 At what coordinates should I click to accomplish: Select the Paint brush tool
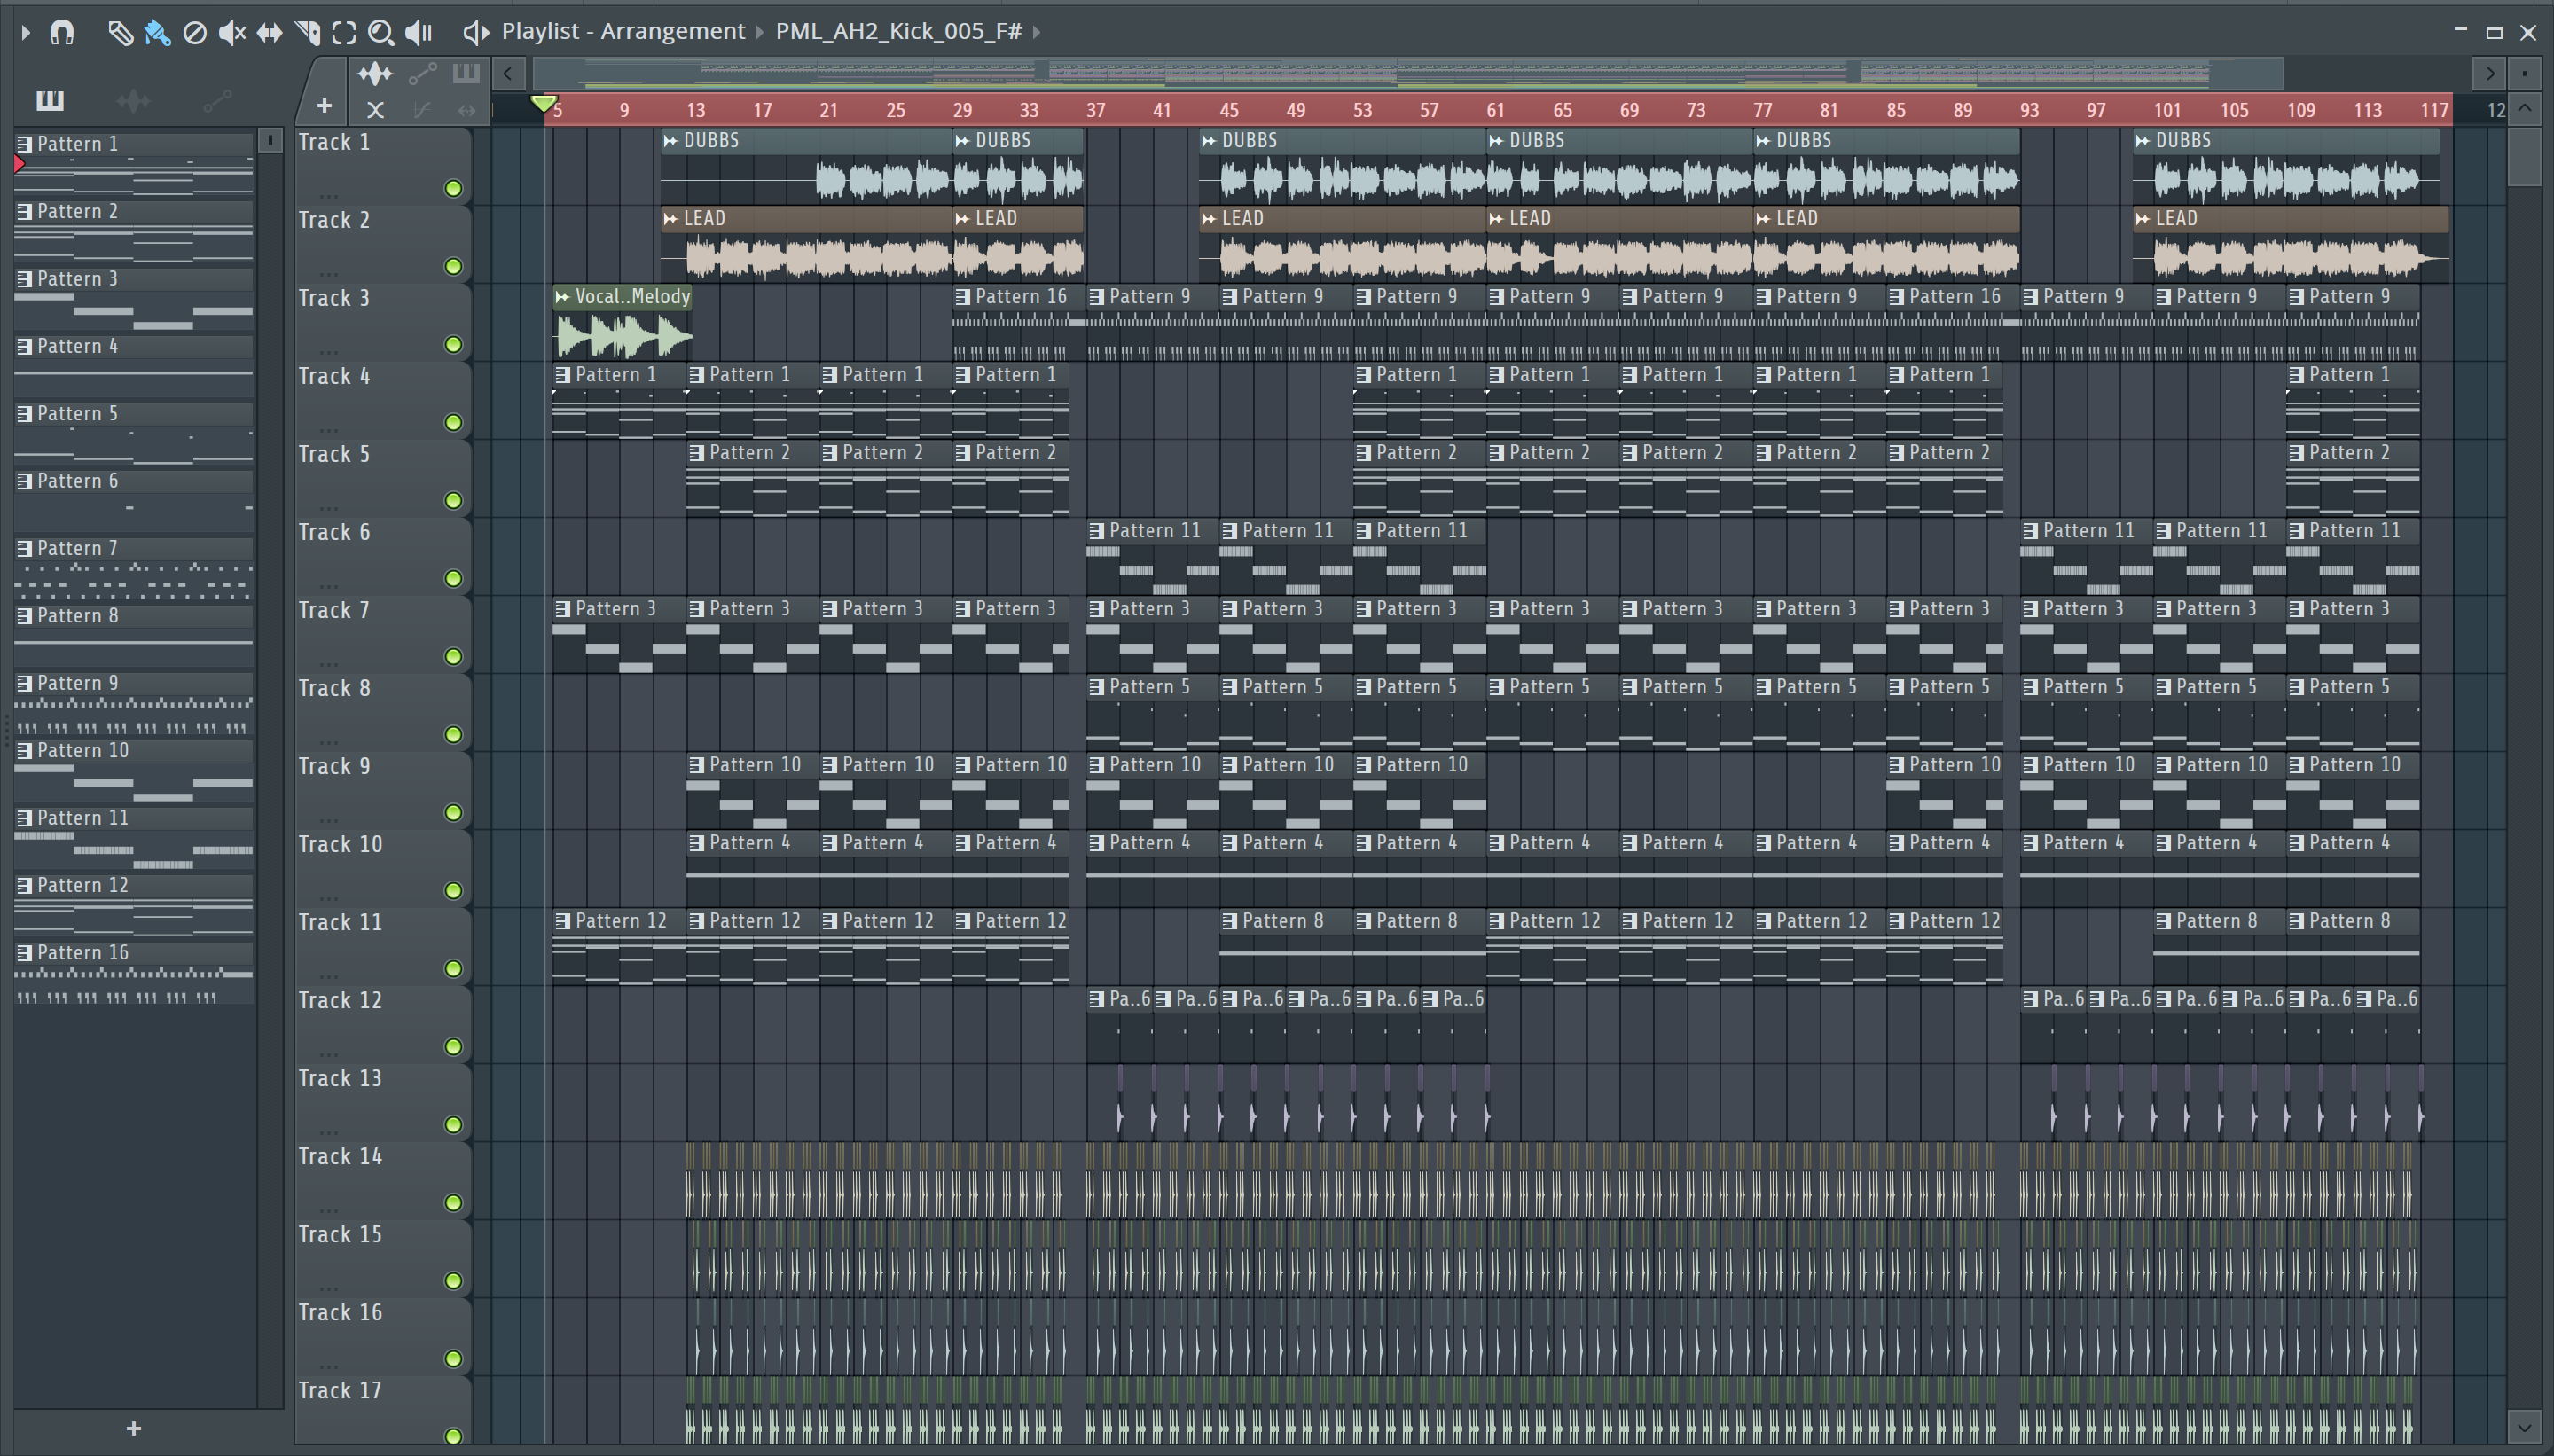click(x=157, y=33)
